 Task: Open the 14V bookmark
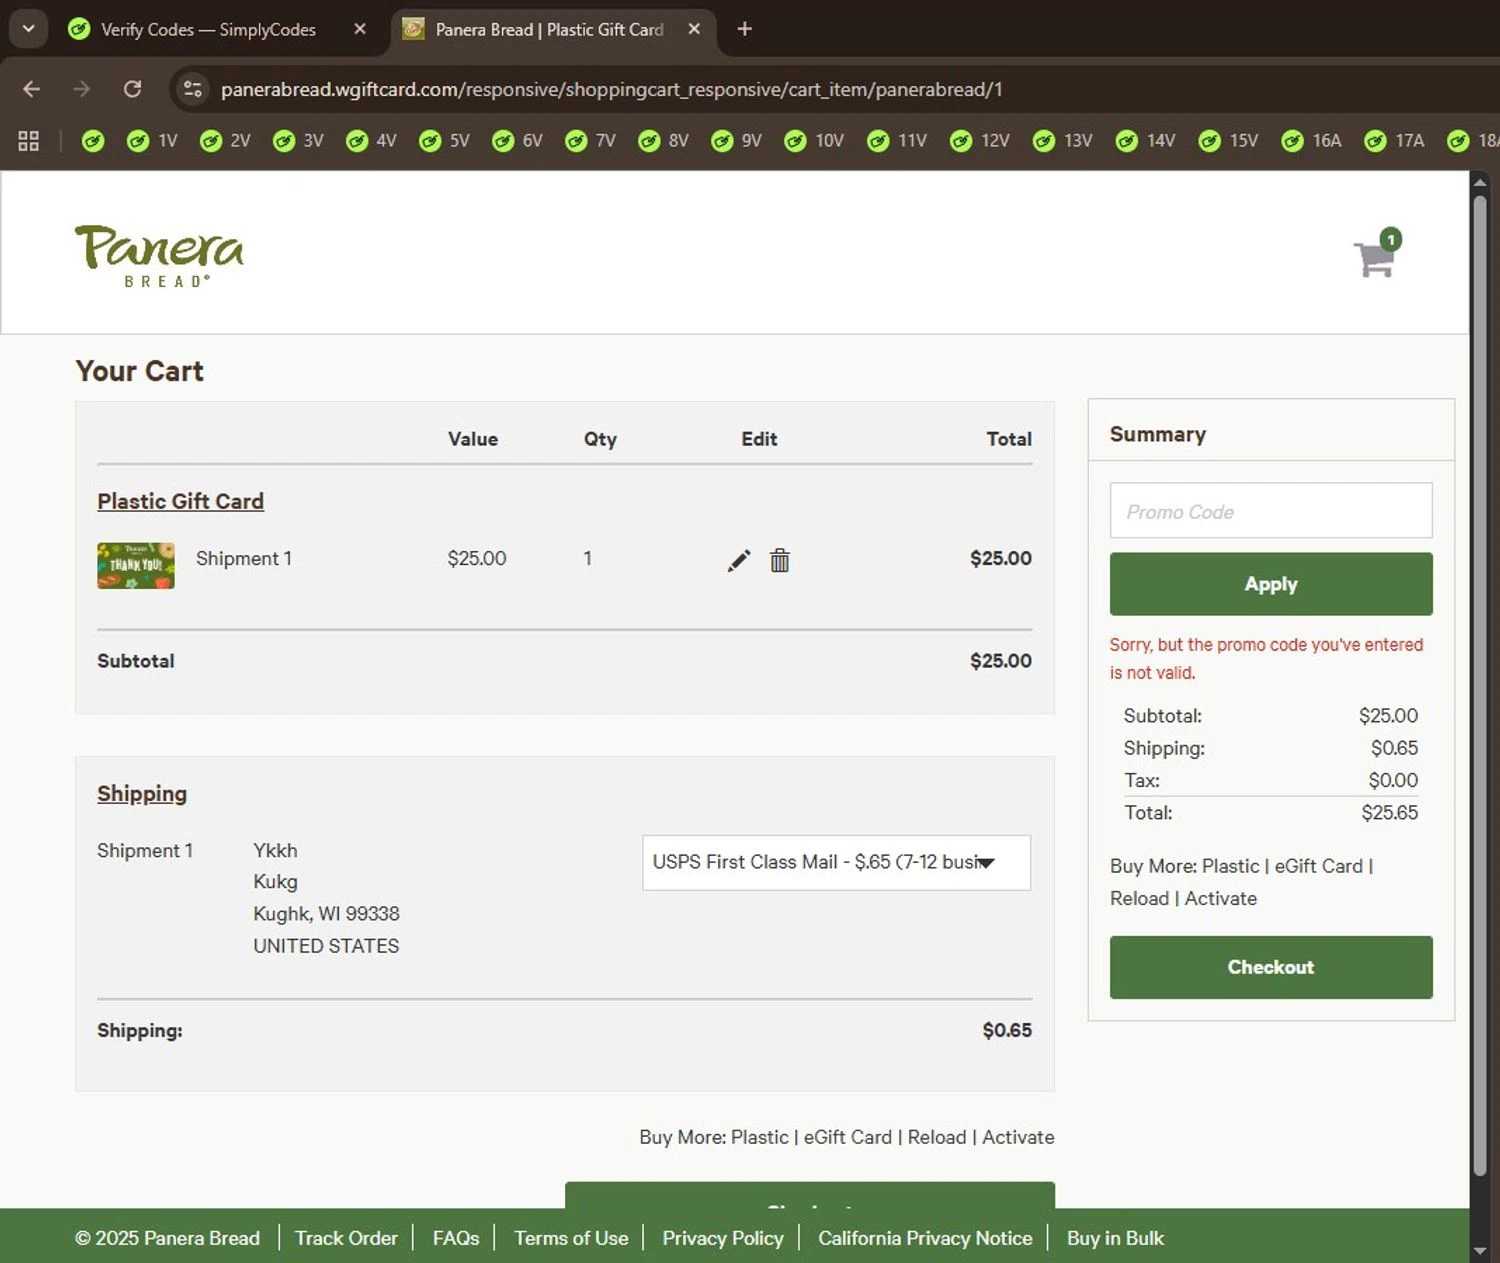(x=1146, y=141)
